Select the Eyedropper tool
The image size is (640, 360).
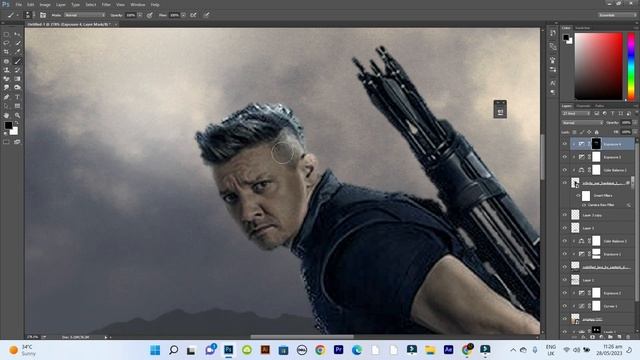click(x=18, y=52)
